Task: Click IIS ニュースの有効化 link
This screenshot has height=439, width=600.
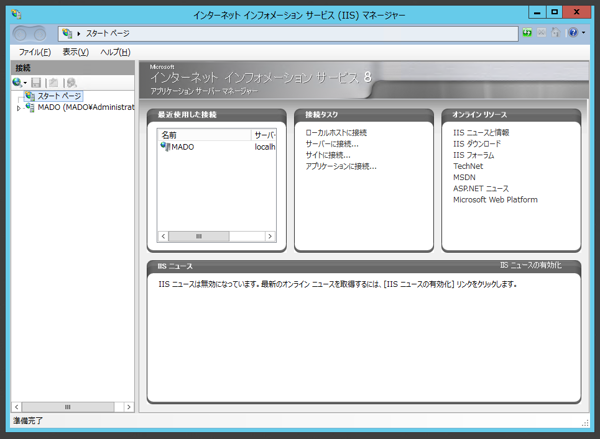Action: pyautogui.click(x=531, y=265)
